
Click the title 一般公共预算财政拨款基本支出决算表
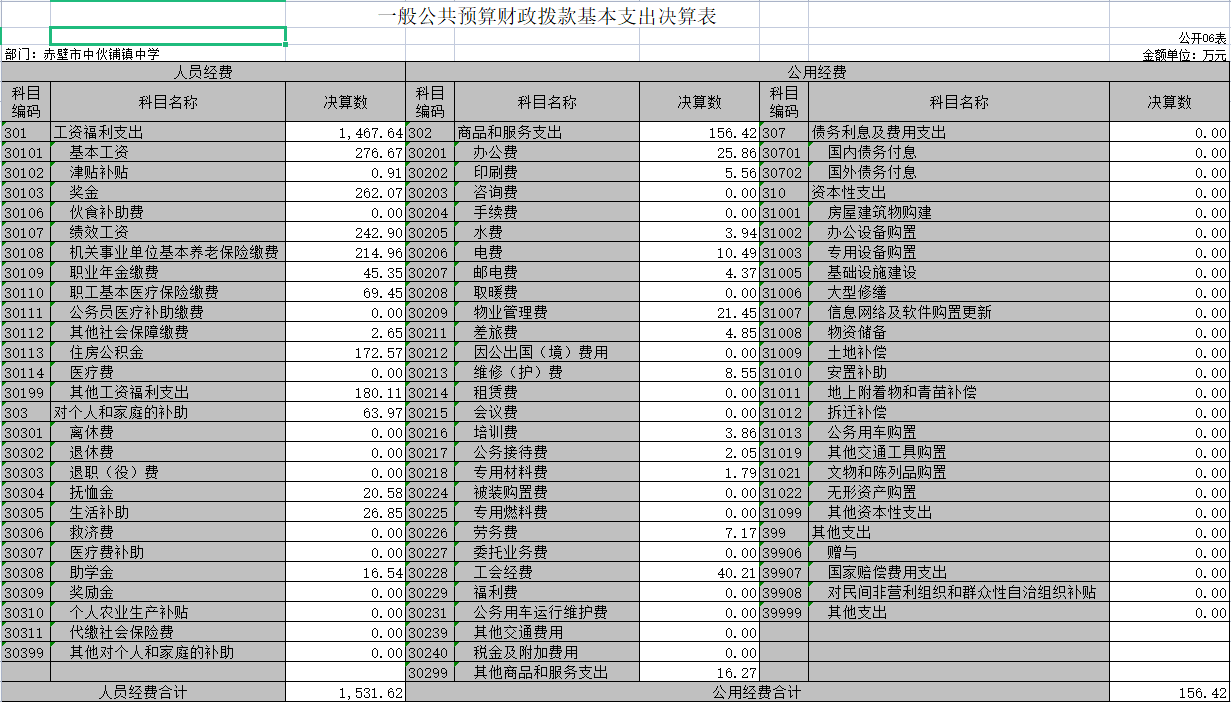coord(548,17)
